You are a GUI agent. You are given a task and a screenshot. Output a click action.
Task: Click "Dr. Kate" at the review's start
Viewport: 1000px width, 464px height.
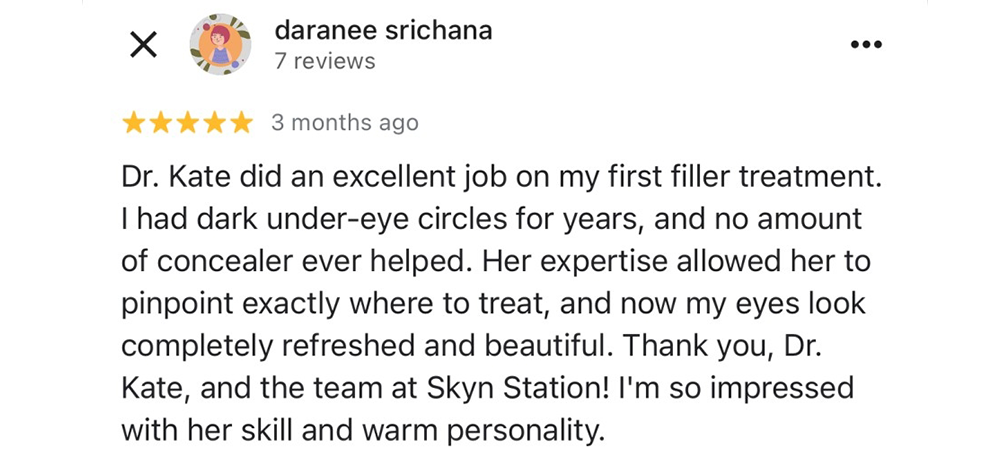coord(169,179)
